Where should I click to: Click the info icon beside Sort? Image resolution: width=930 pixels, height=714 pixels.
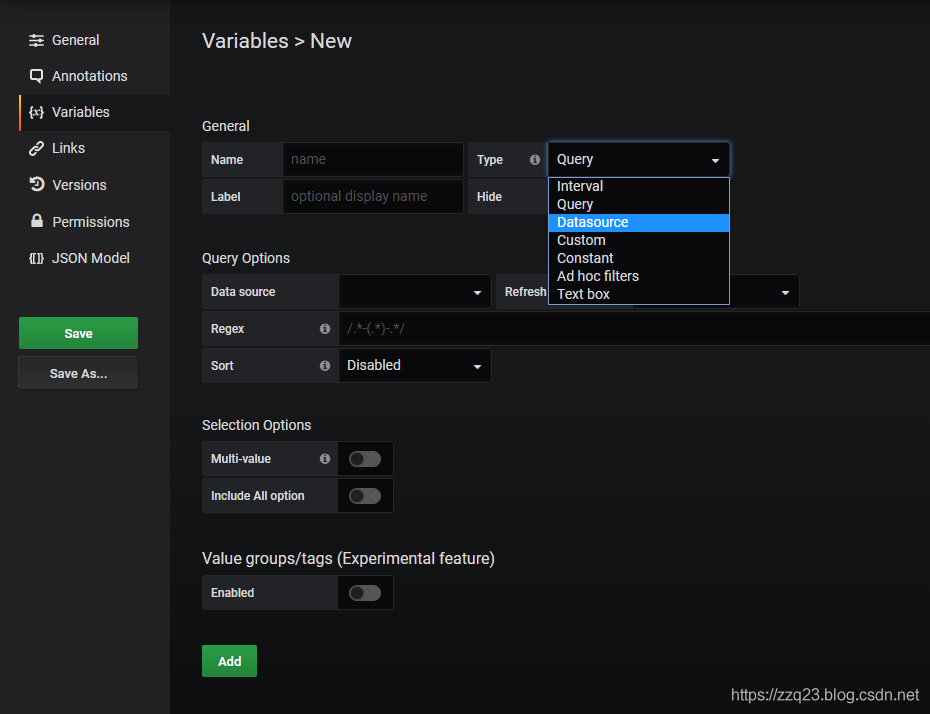[324, 365]
